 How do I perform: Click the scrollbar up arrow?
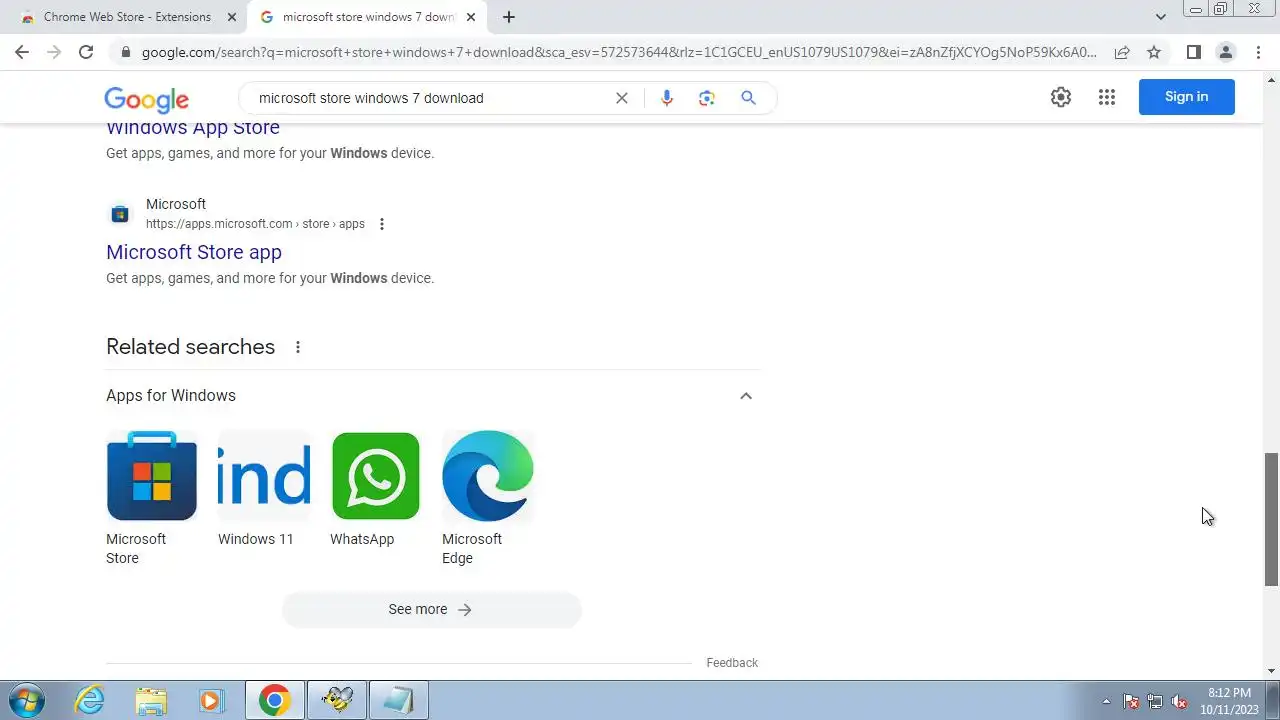pos(1272,78)
